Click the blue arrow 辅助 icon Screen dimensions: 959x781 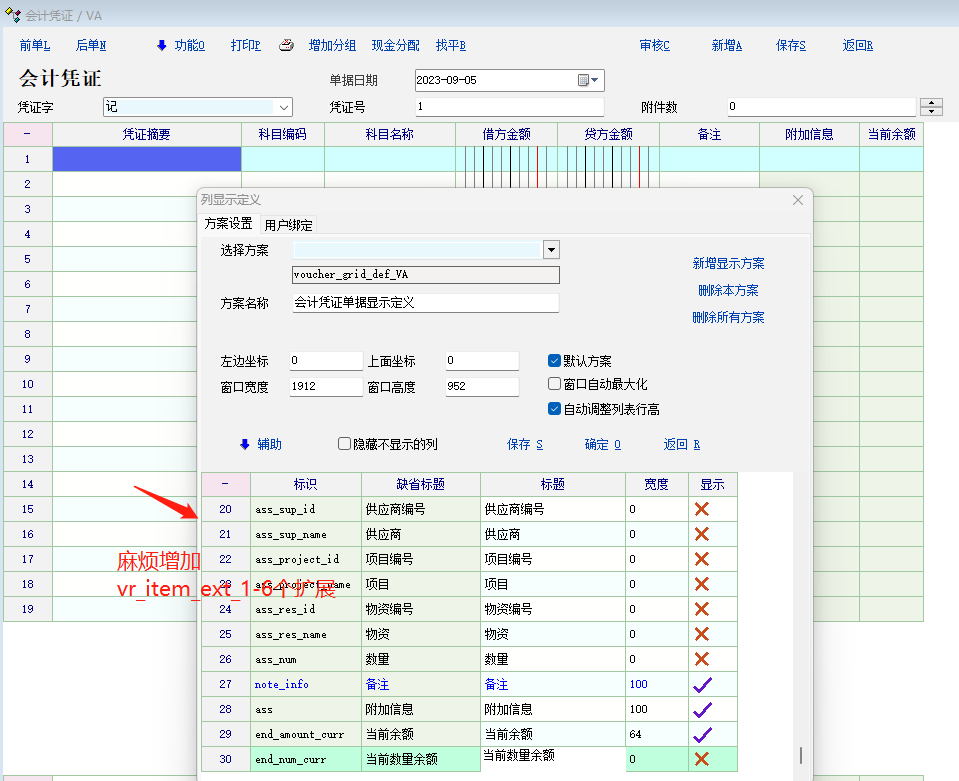244,444
